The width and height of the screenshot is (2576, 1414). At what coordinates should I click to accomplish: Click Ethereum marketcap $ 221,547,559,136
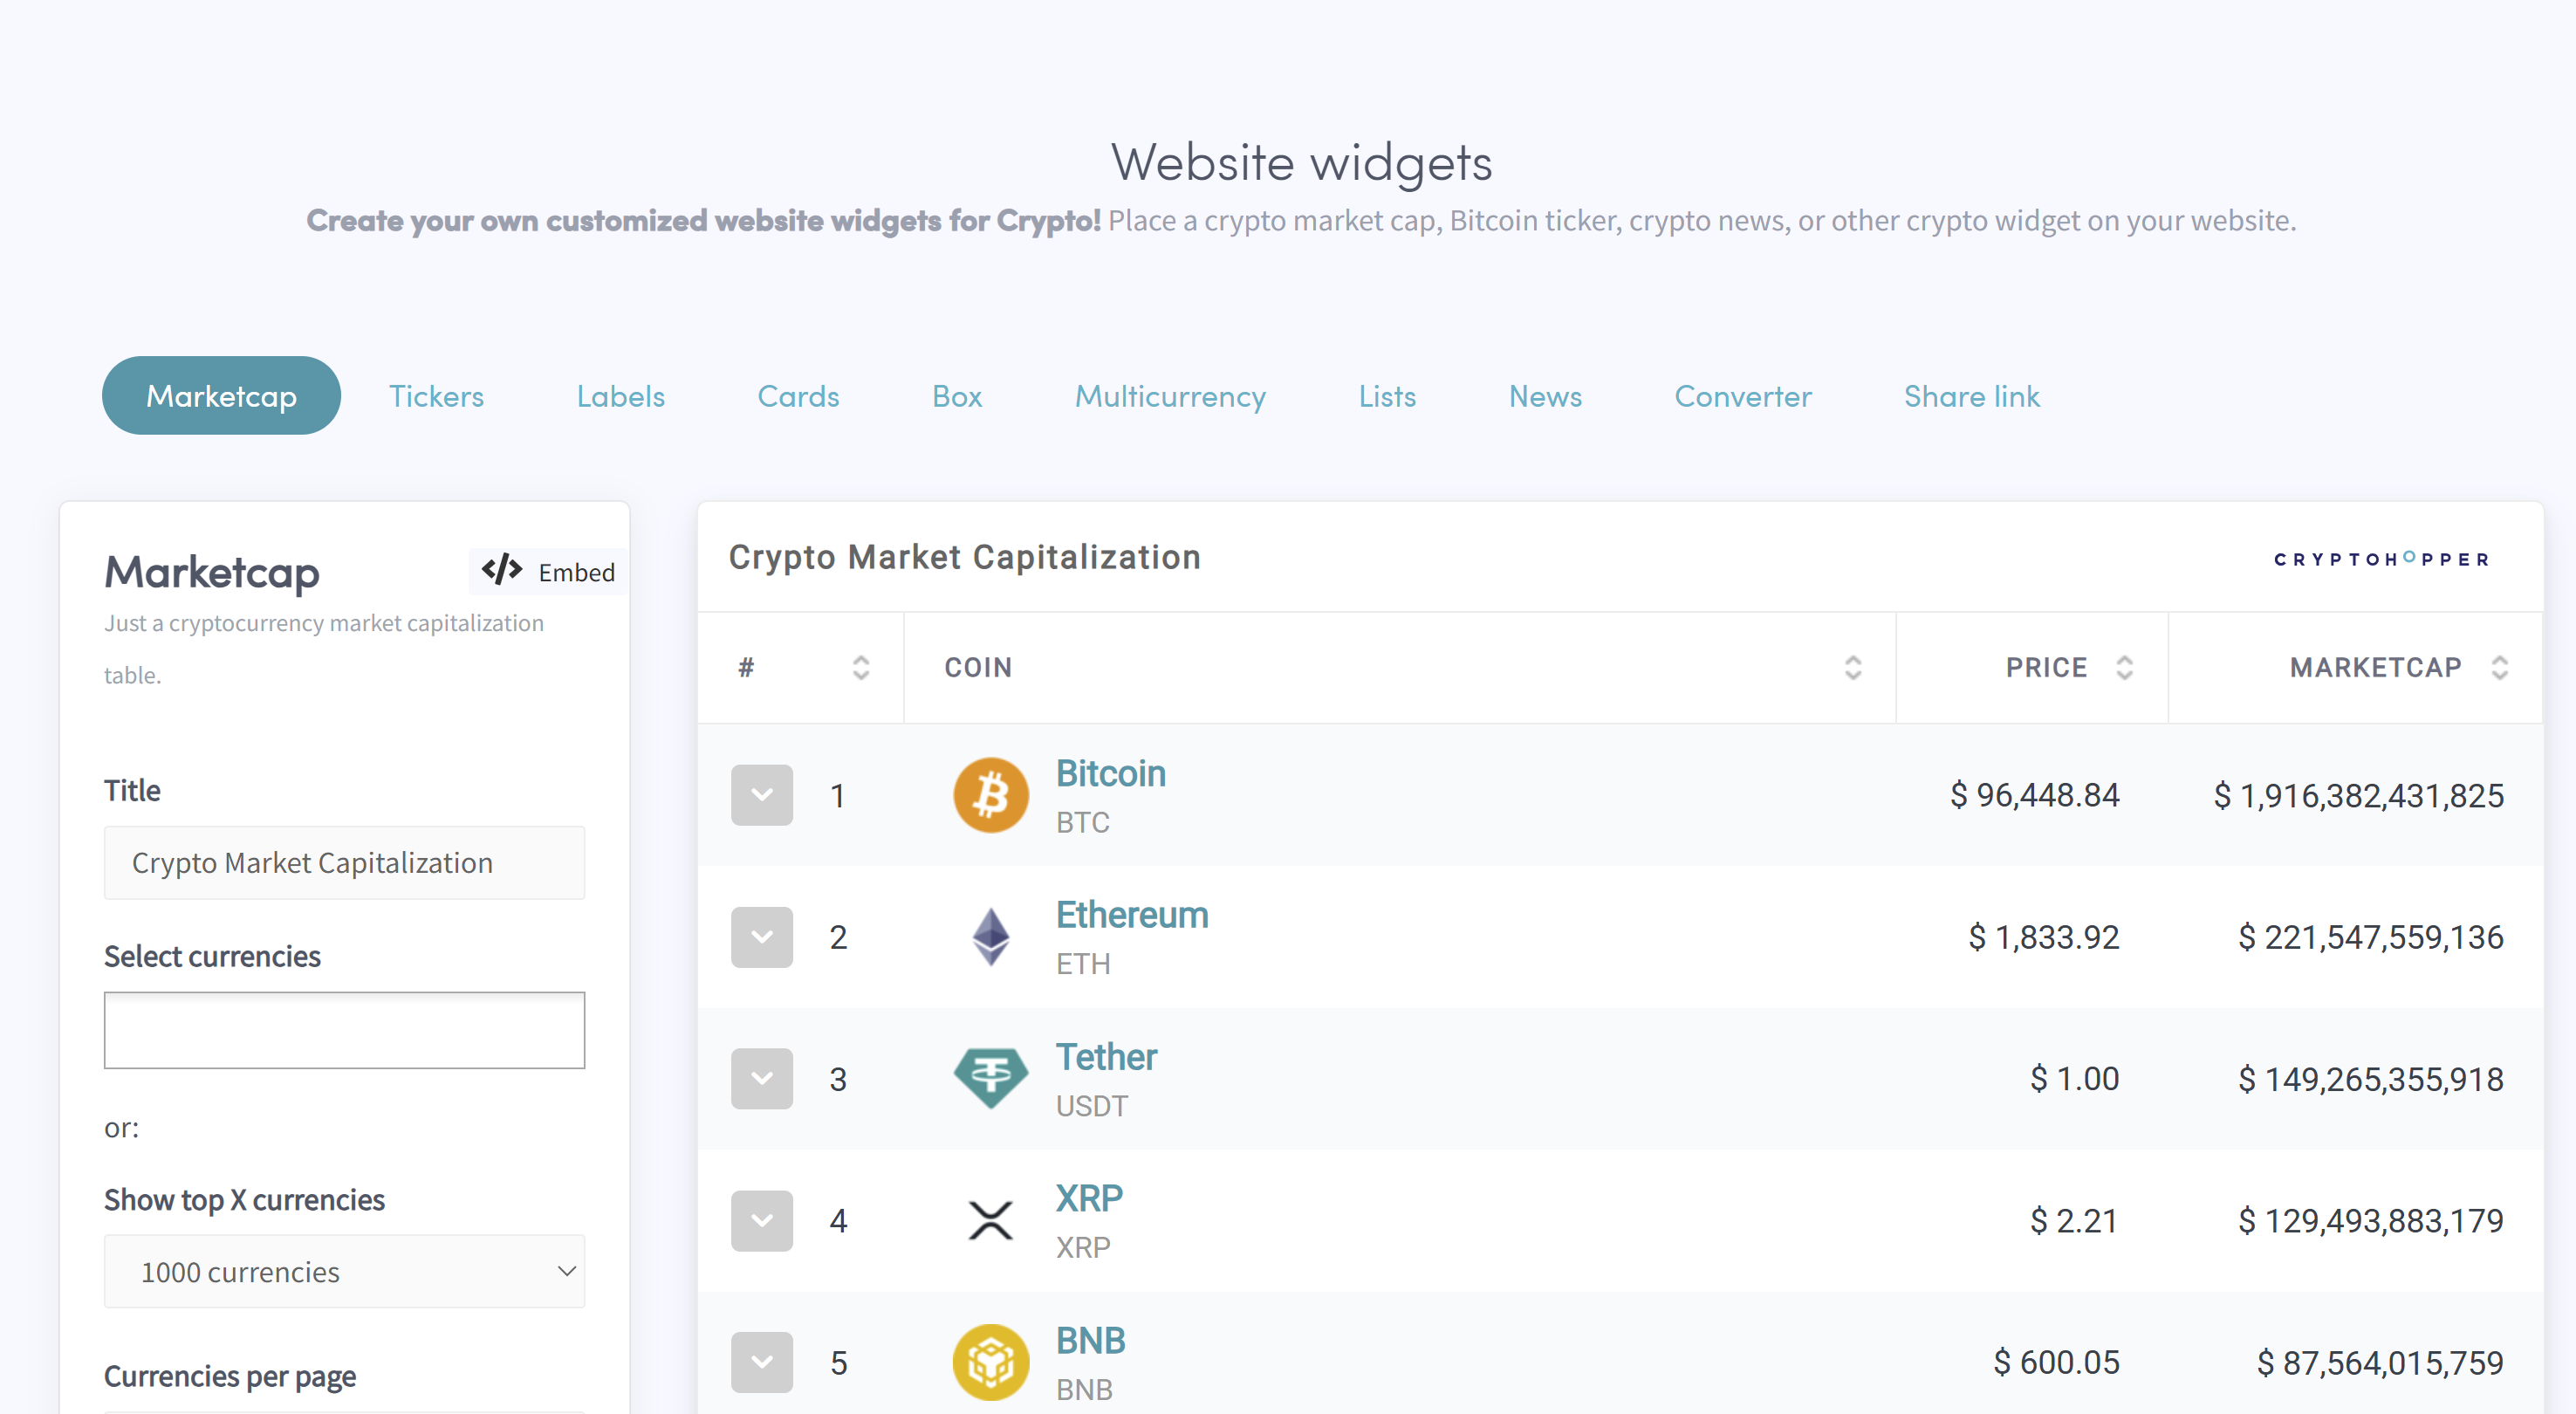[x=2370, y=937]
